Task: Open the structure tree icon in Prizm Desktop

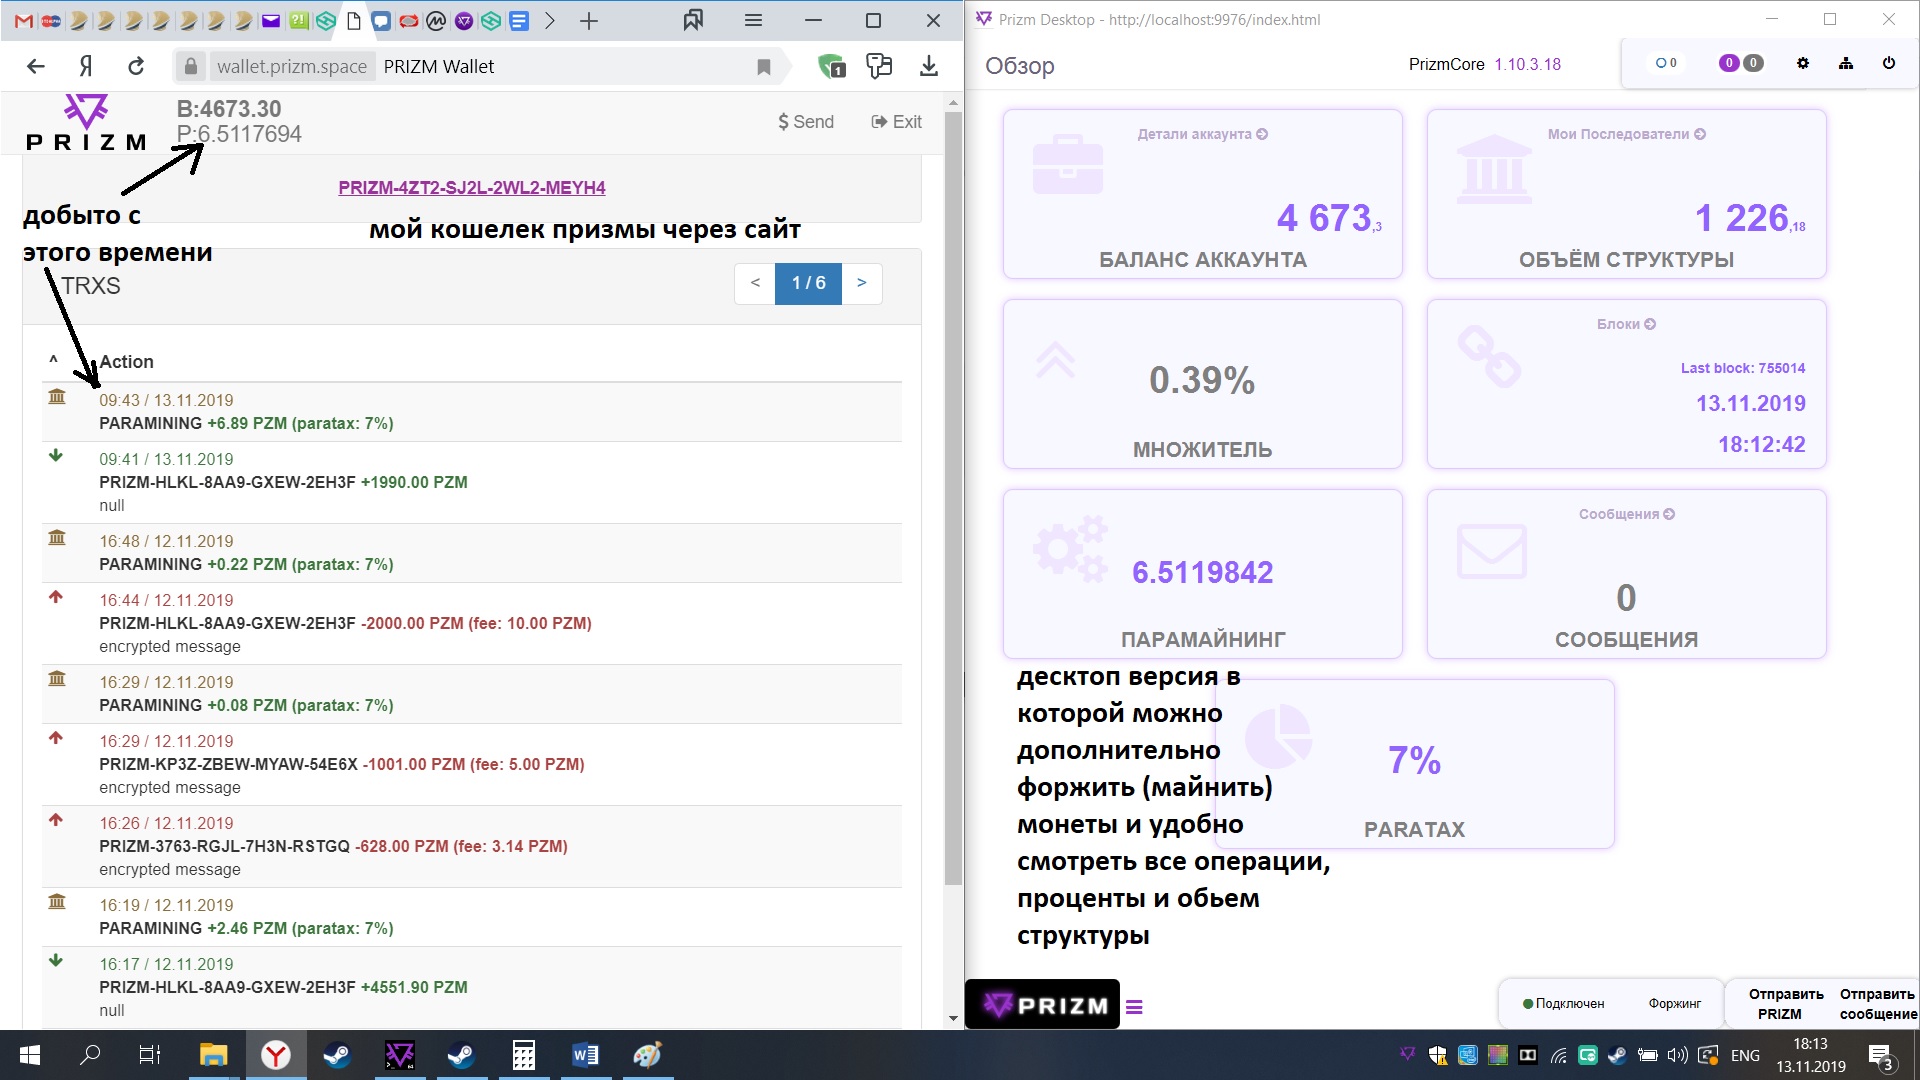Action: [x=1846, y=63]
